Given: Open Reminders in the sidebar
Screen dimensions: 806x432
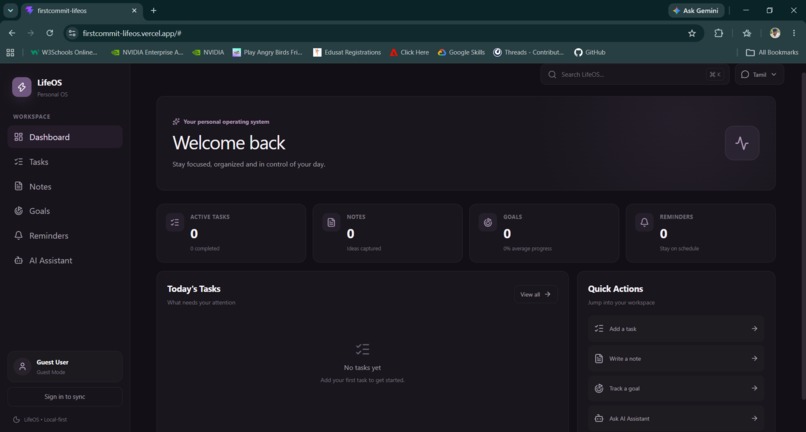Looking at the screenshot, I should pos(65,236).
